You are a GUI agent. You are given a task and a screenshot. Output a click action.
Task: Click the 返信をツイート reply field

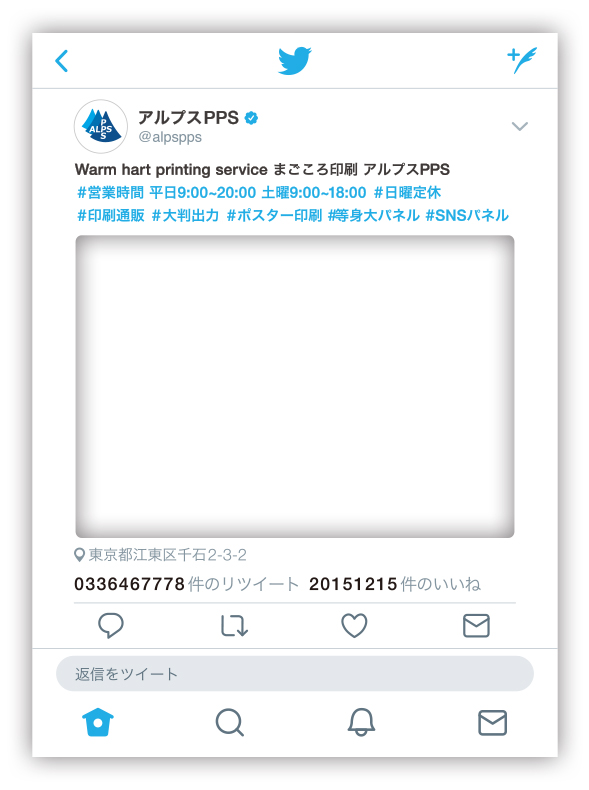point(295,674)
